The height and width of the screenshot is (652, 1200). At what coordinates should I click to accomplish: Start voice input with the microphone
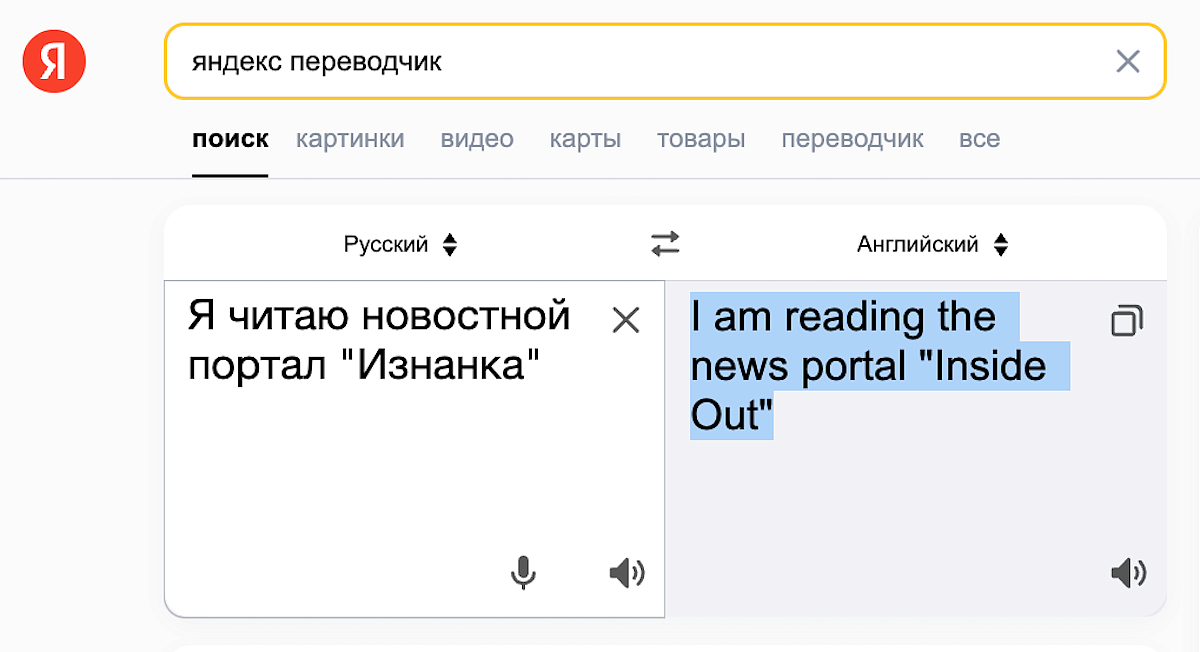523,573
